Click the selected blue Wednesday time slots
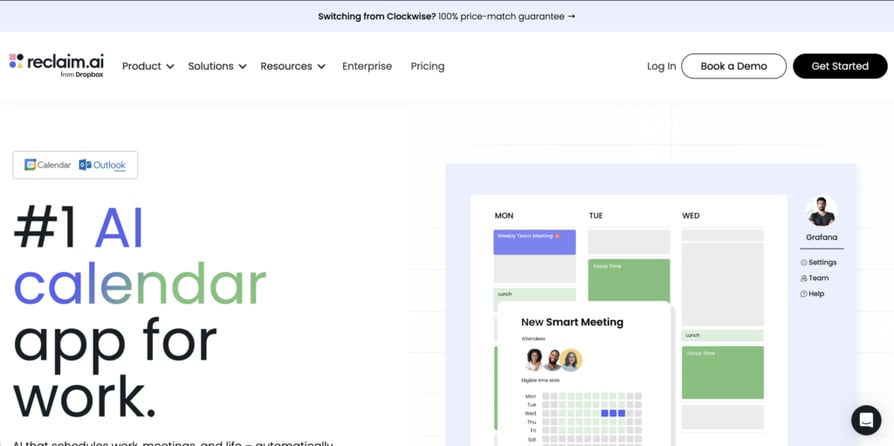Screen dimensions: 894x446 [613, 413]
